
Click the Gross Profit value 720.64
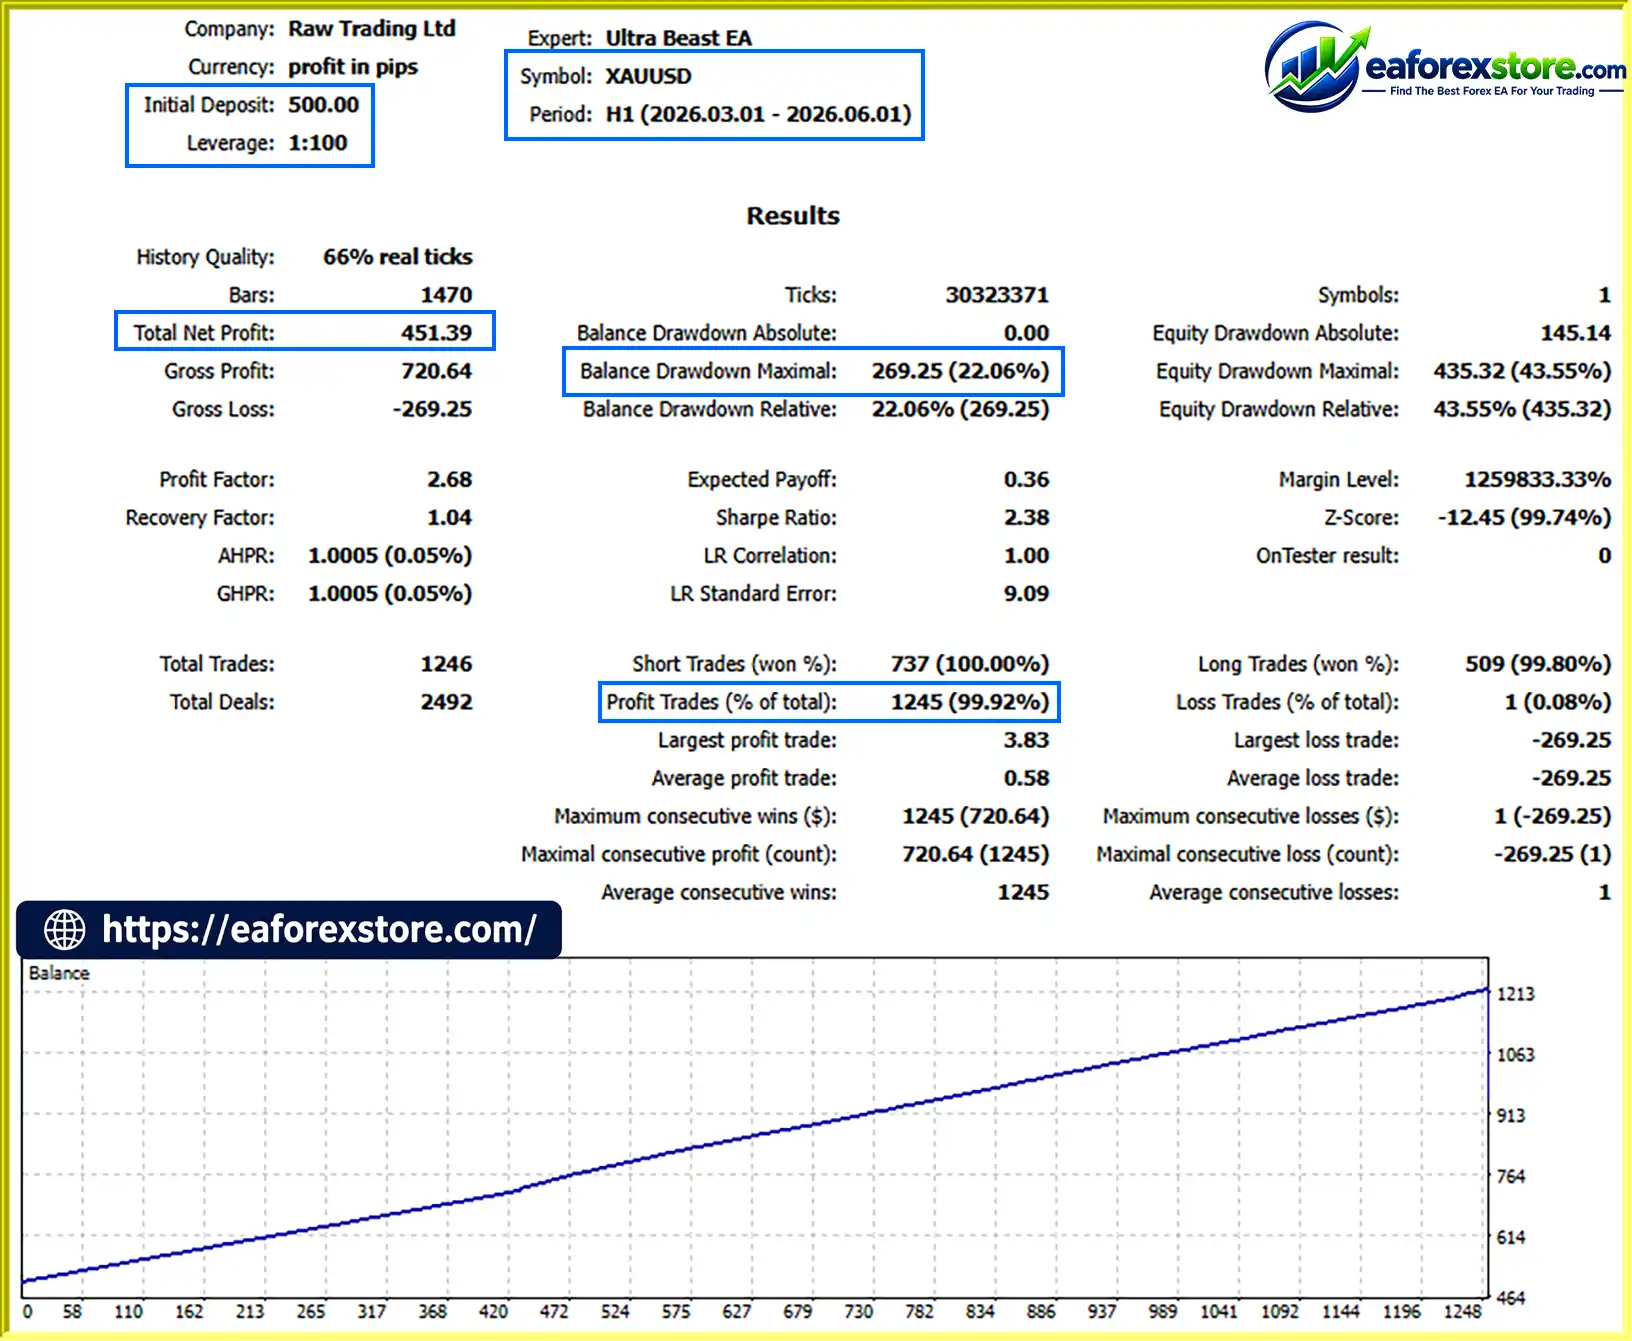[436, 371]
